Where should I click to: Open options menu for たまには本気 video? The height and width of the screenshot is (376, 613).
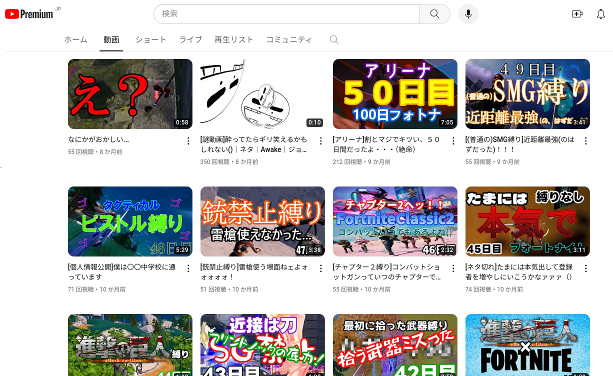pyautogui.click(x=586, y=269)
